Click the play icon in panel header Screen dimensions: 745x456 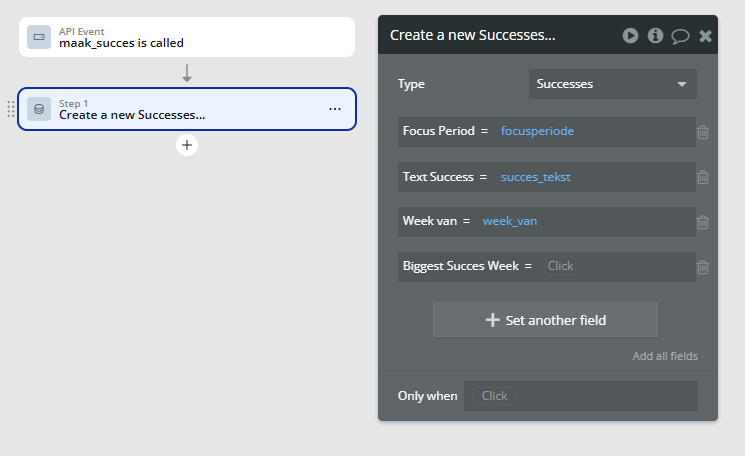[x=630, y=36]
